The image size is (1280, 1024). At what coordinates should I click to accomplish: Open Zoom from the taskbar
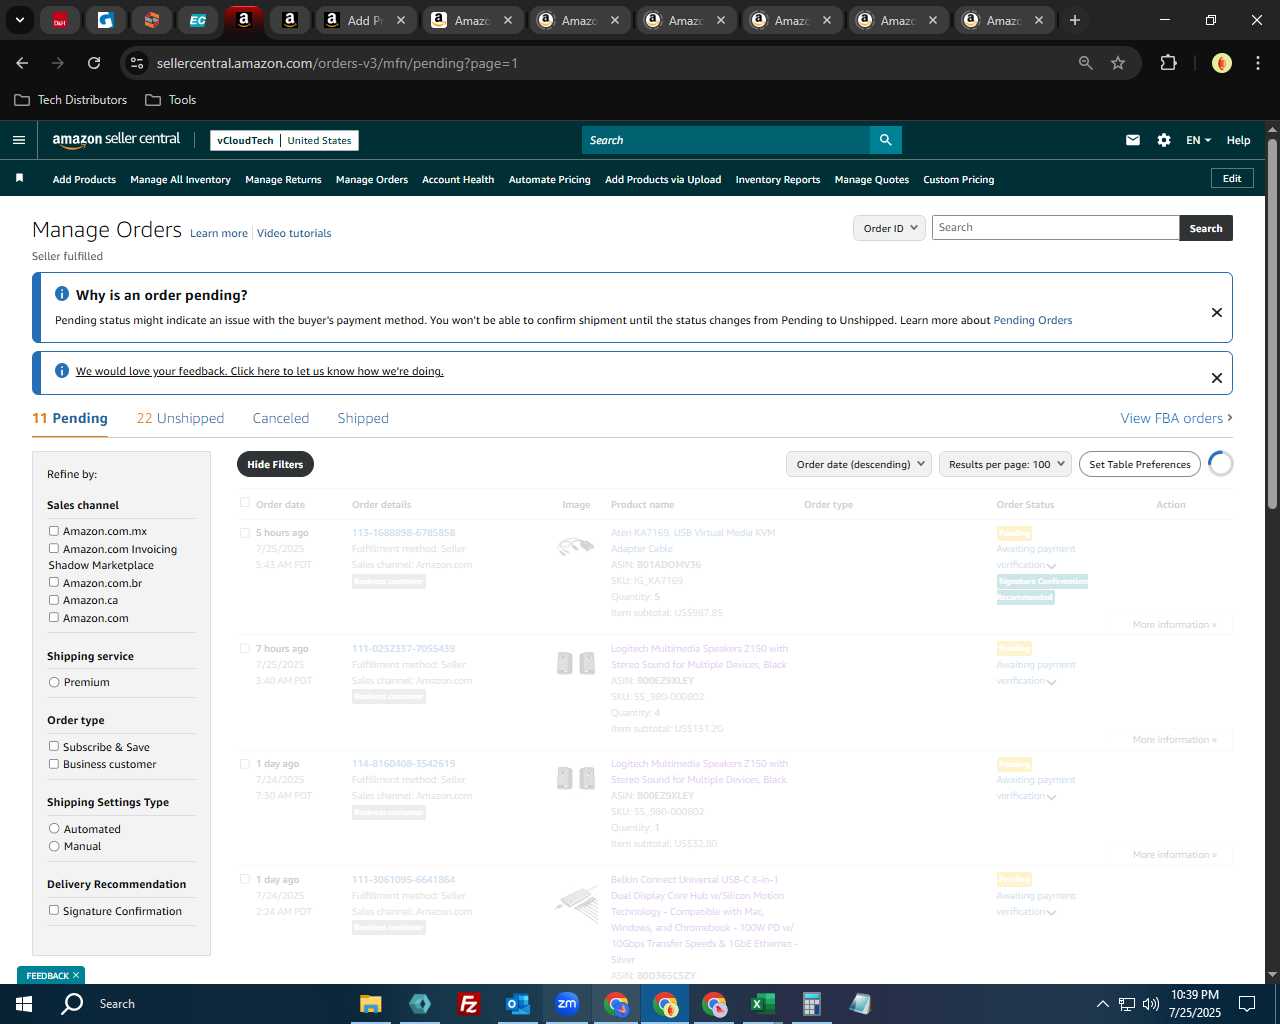[567, 1004]
